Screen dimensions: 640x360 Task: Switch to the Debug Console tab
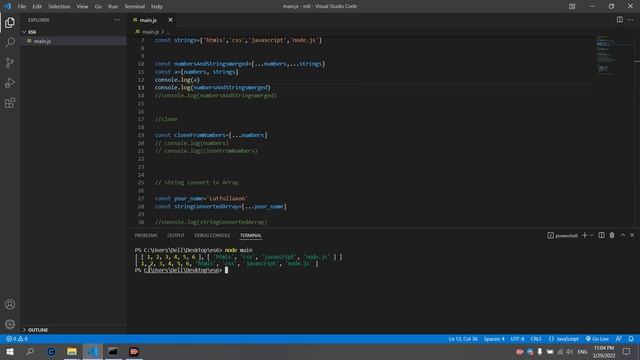(212, 236)
